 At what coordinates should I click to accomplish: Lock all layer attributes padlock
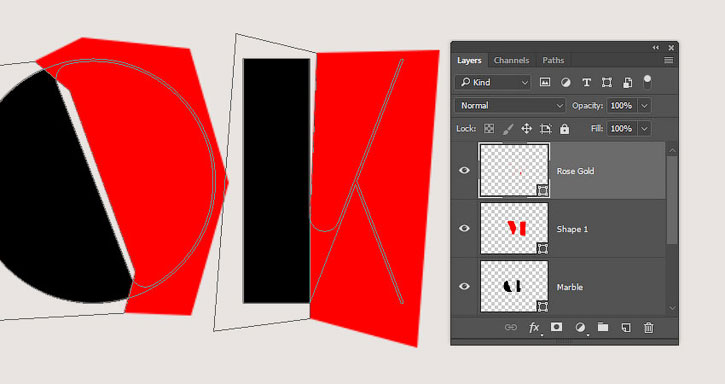[564, 129]
